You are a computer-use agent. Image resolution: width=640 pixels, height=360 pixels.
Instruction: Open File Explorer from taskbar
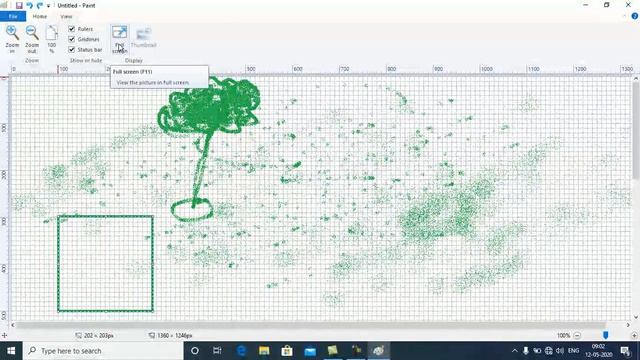pyautogui.click(x=264, y=351)
